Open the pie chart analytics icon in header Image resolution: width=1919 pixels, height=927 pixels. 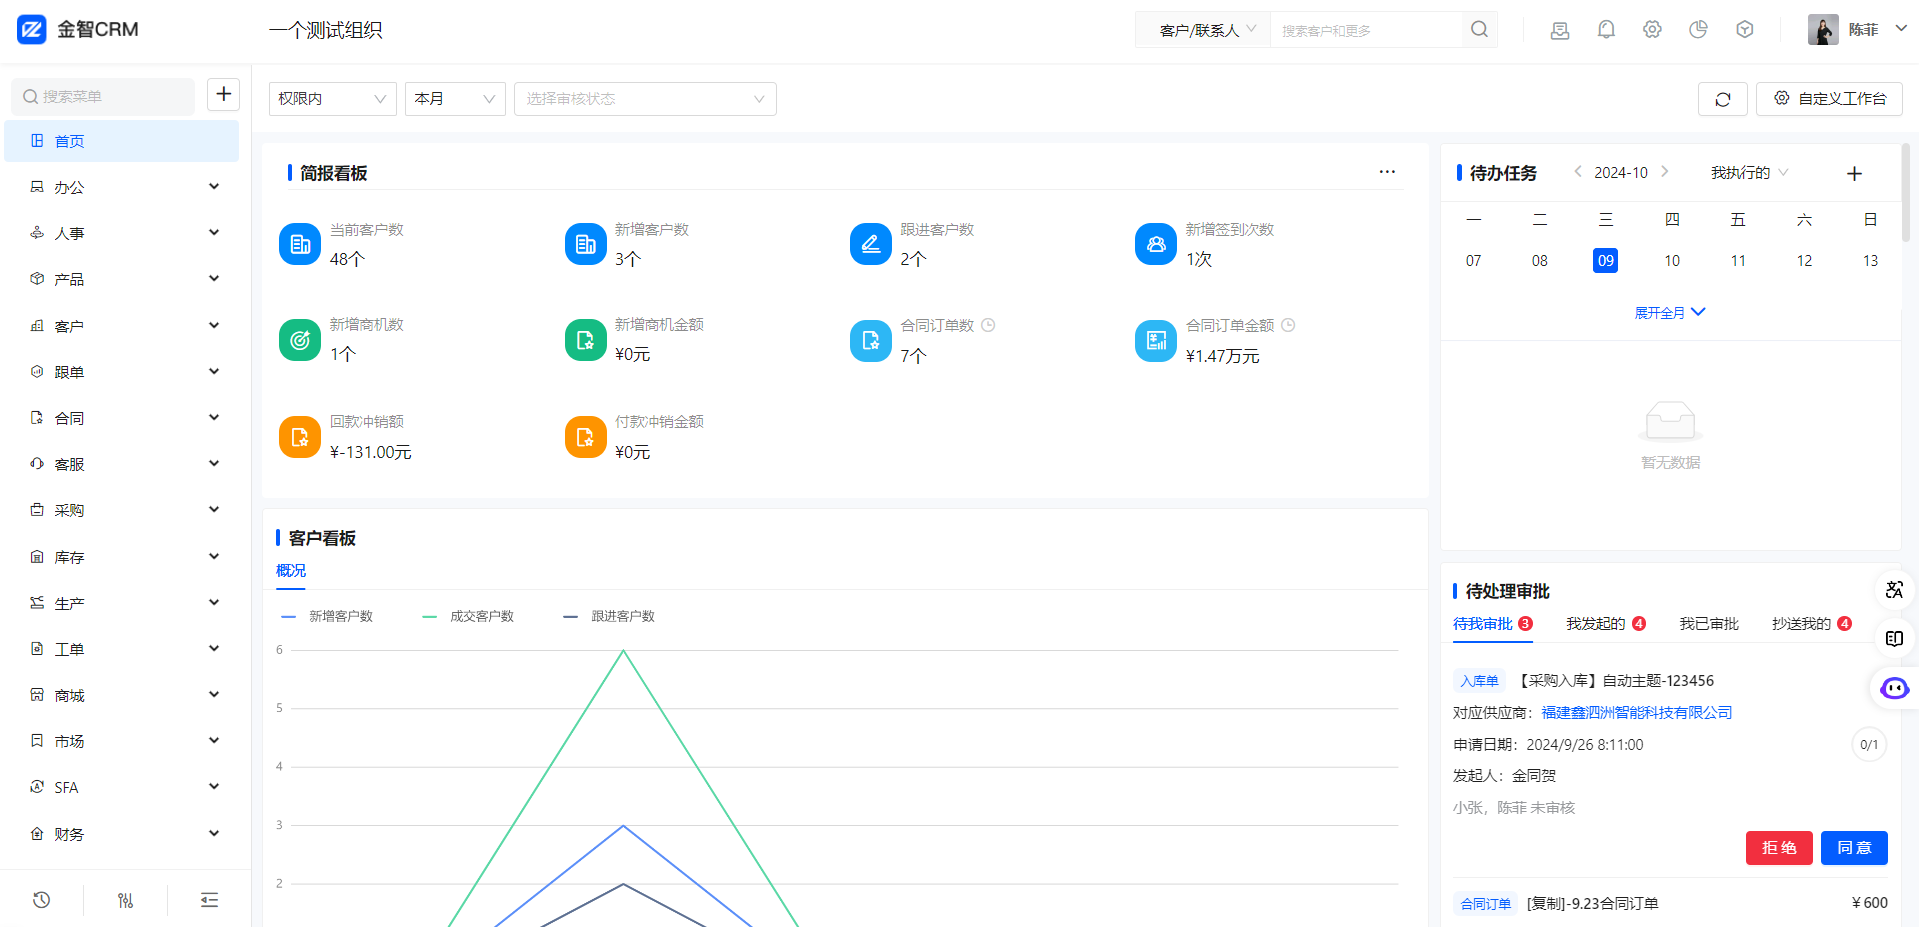pyautogui.click(x=1698, y=30)
